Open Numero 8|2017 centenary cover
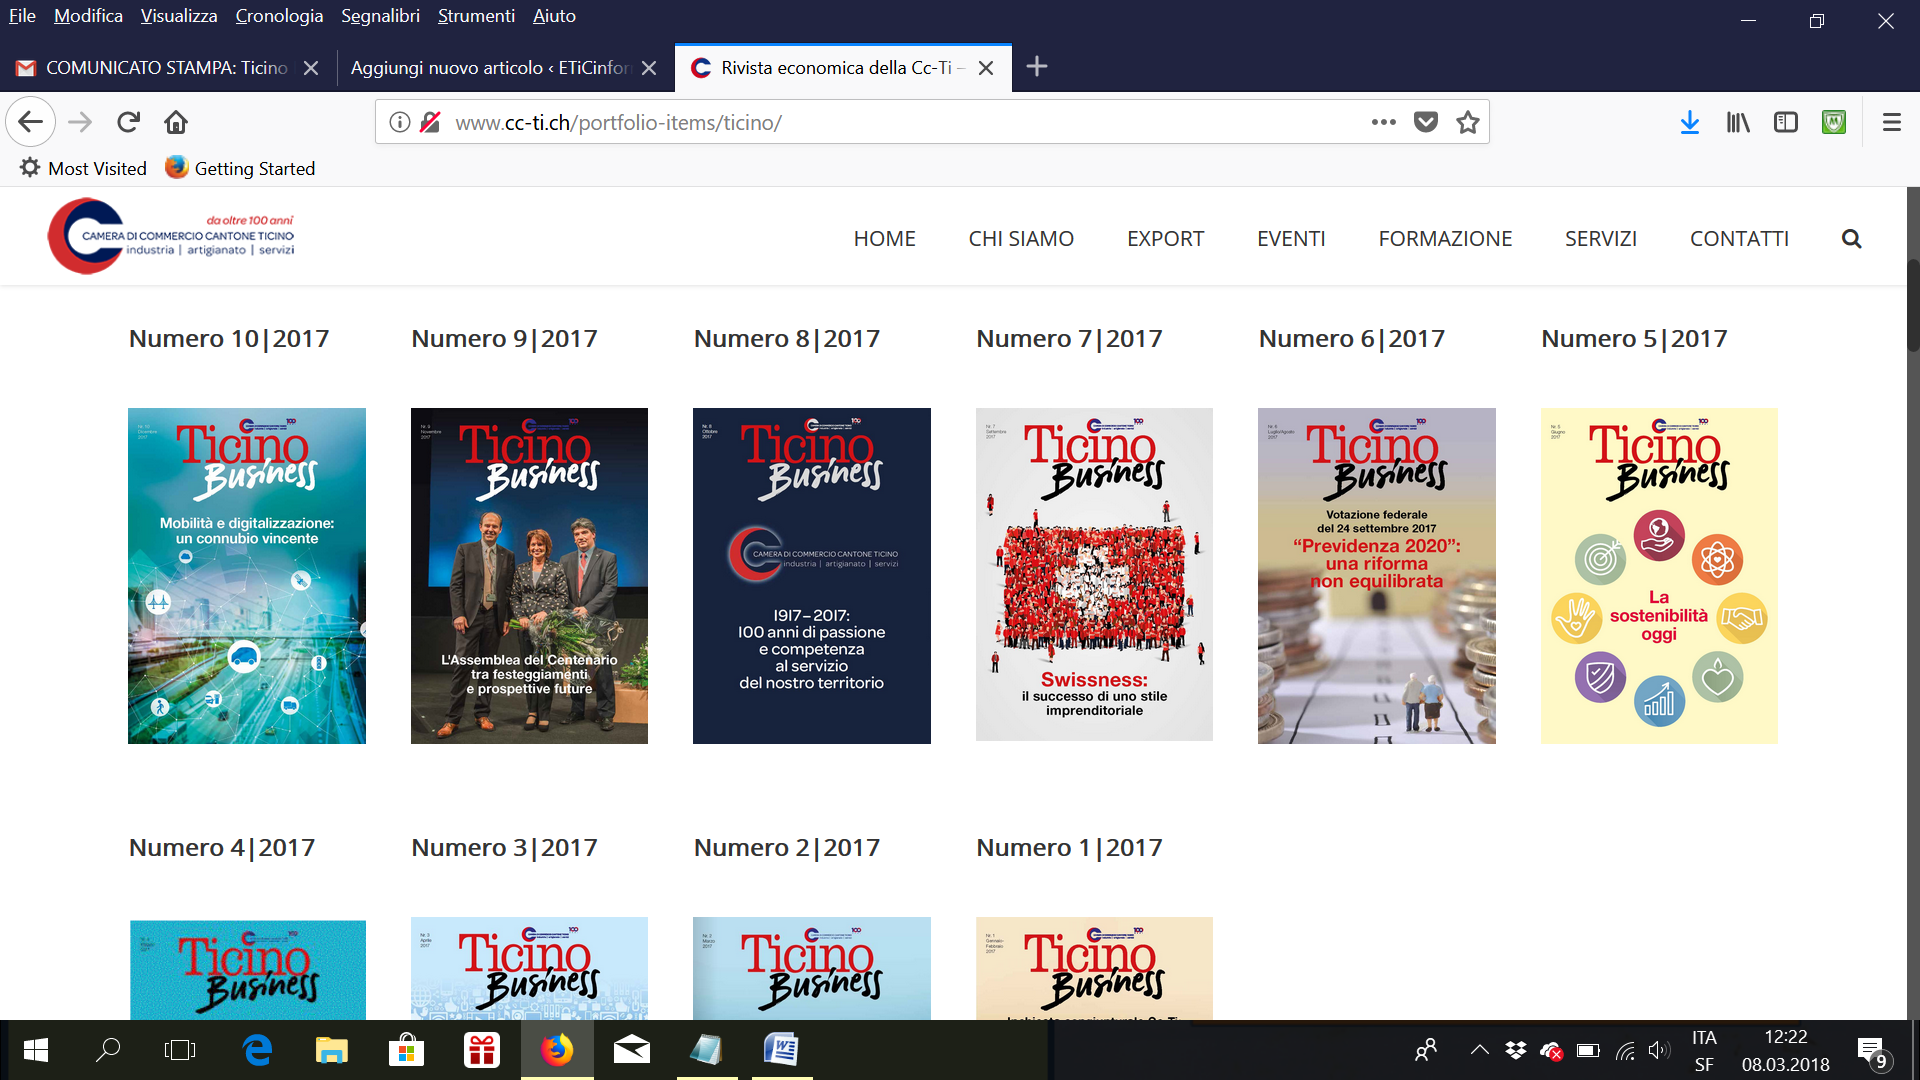Viewport: 1920px width, 1080px height. [811, 575]
